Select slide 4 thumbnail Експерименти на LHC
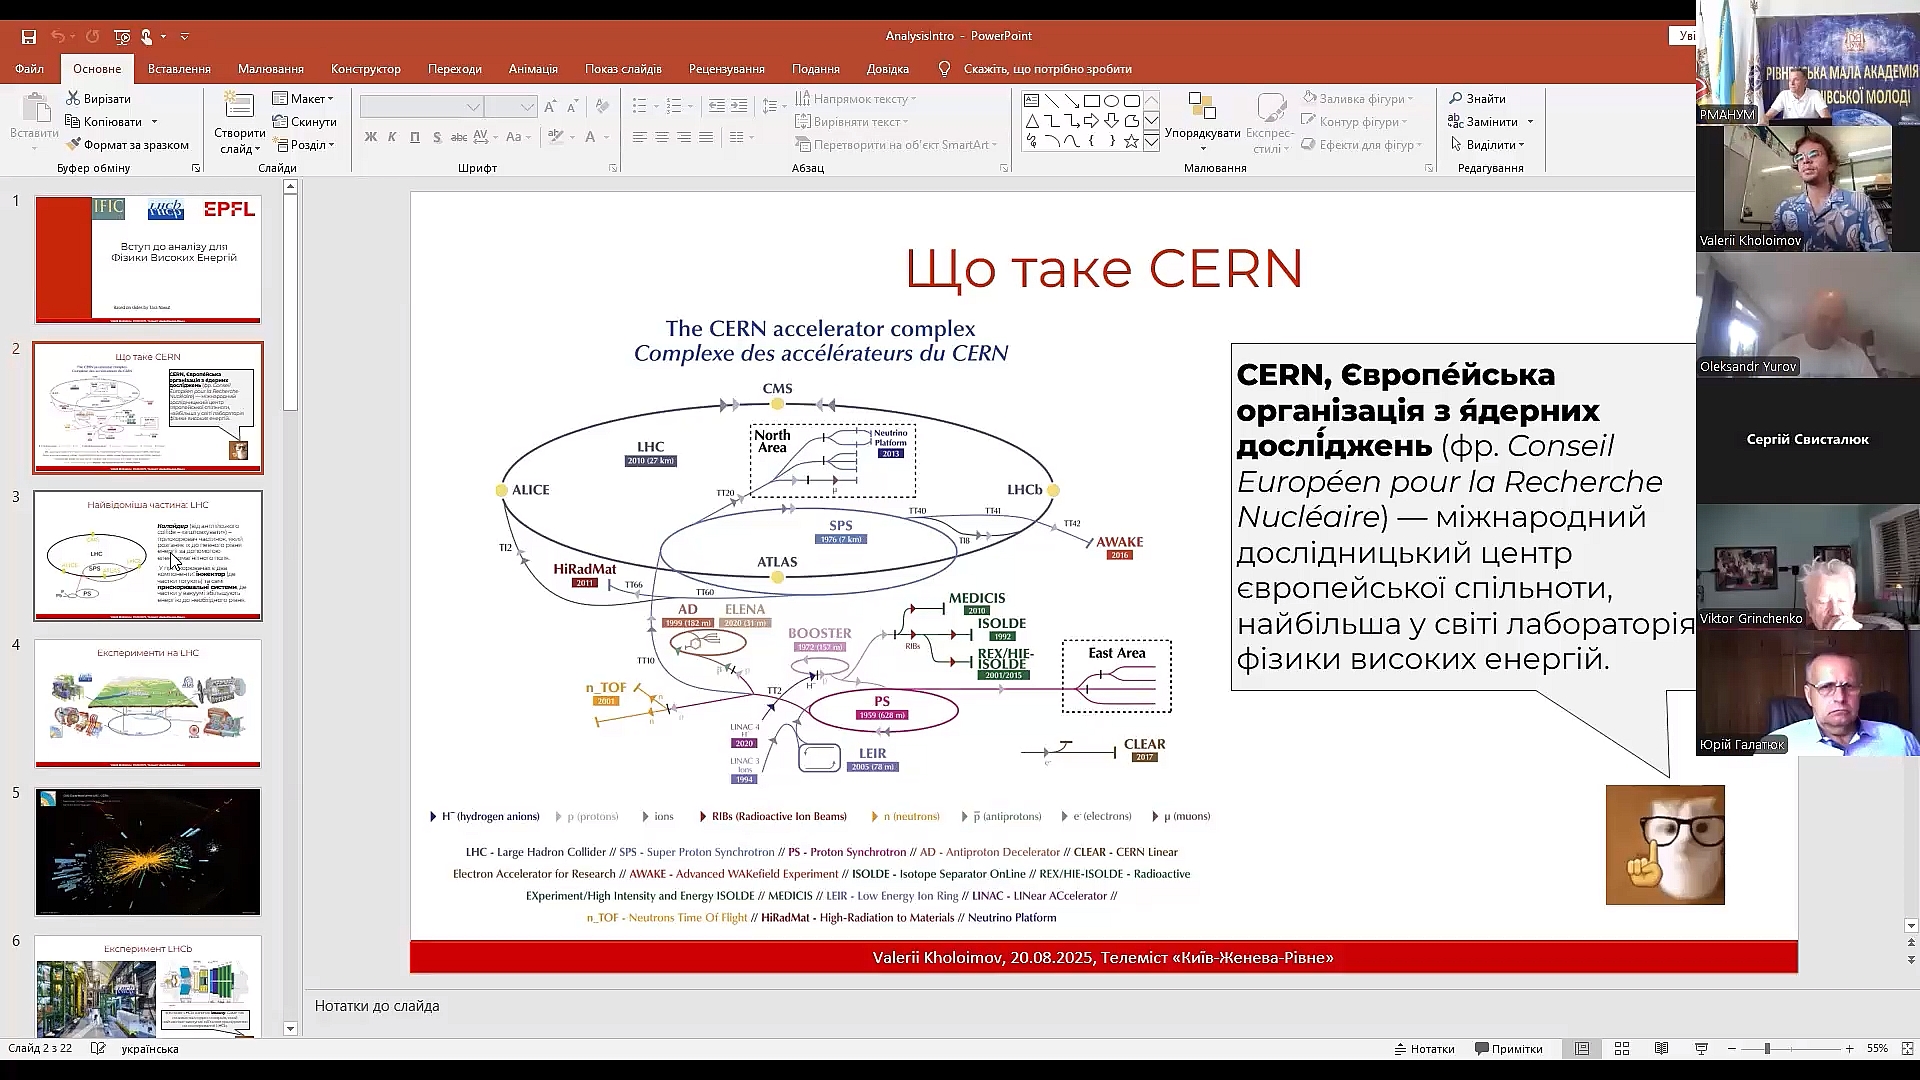Screen dimensions: 1920x1080 point(148,704)
